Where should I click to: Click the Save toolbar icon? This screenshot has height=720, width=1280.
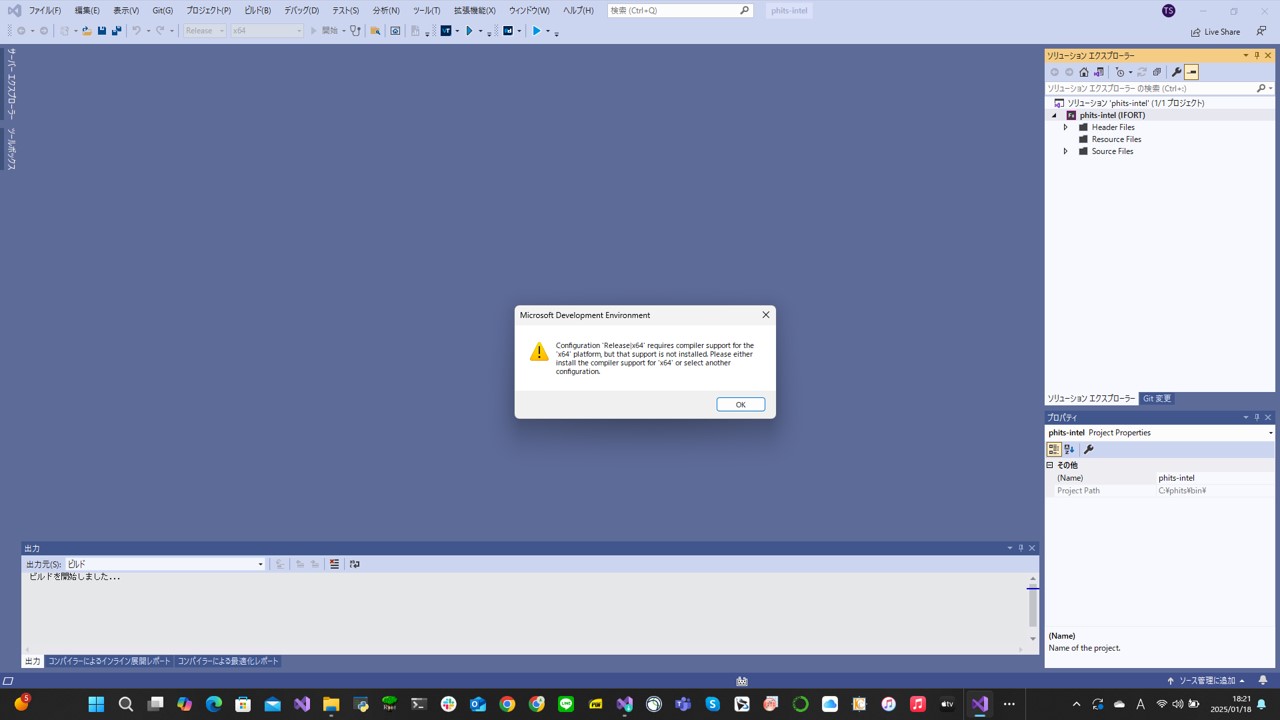[x=102, y=31]
